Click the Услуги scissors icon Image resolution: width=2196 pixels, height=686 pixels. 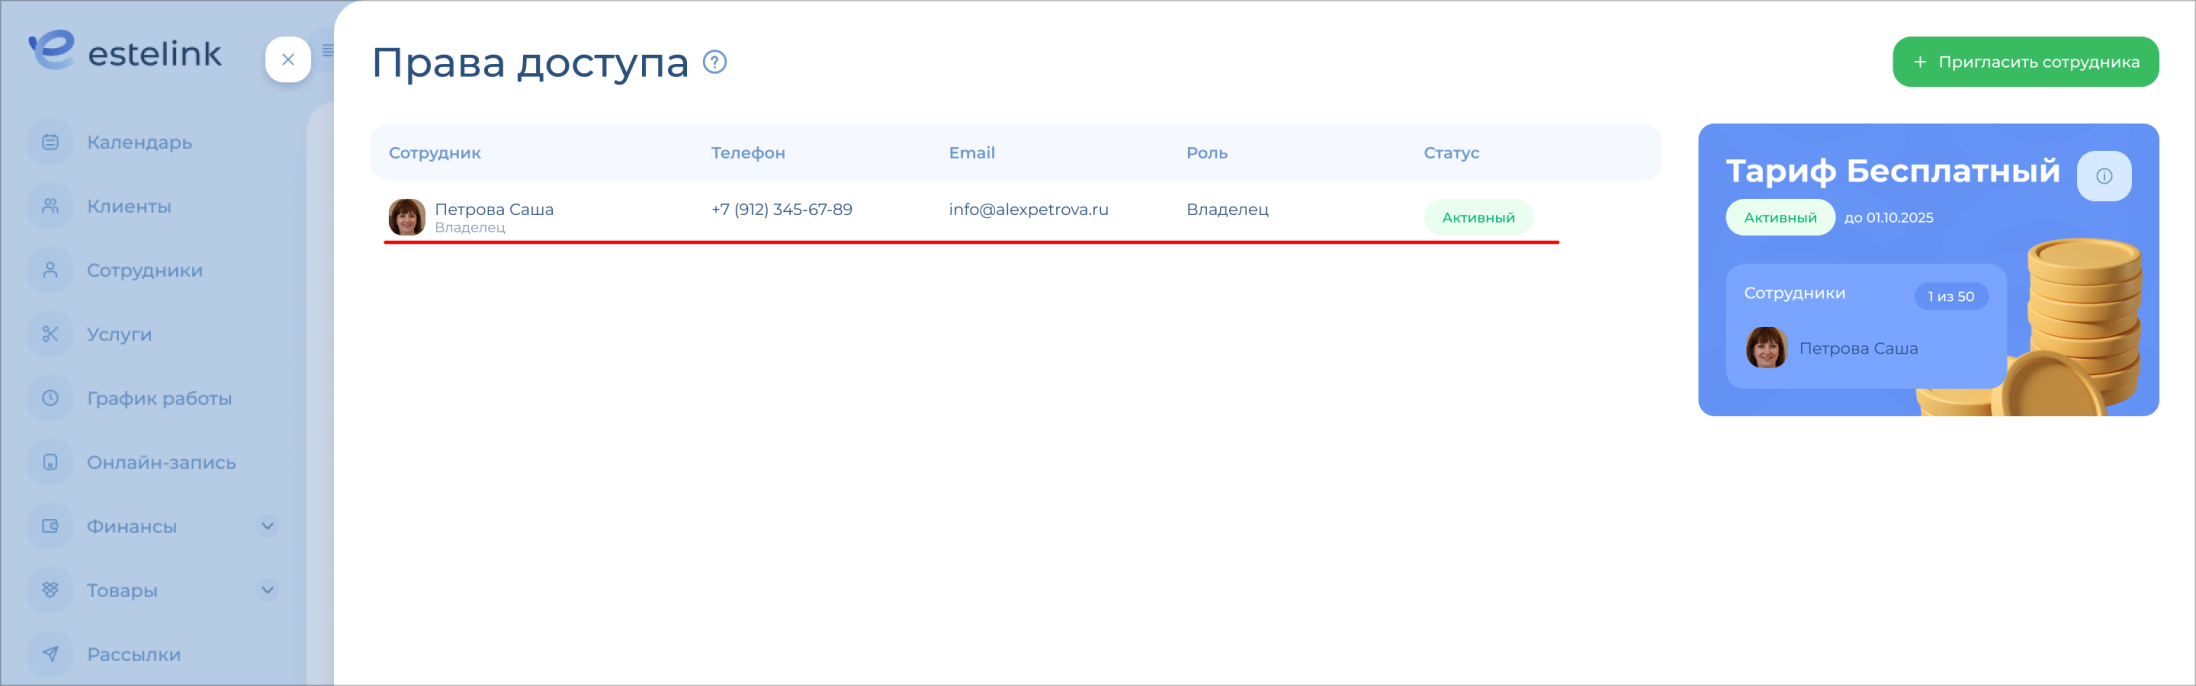pyautogui.click(x=50, y=334)
